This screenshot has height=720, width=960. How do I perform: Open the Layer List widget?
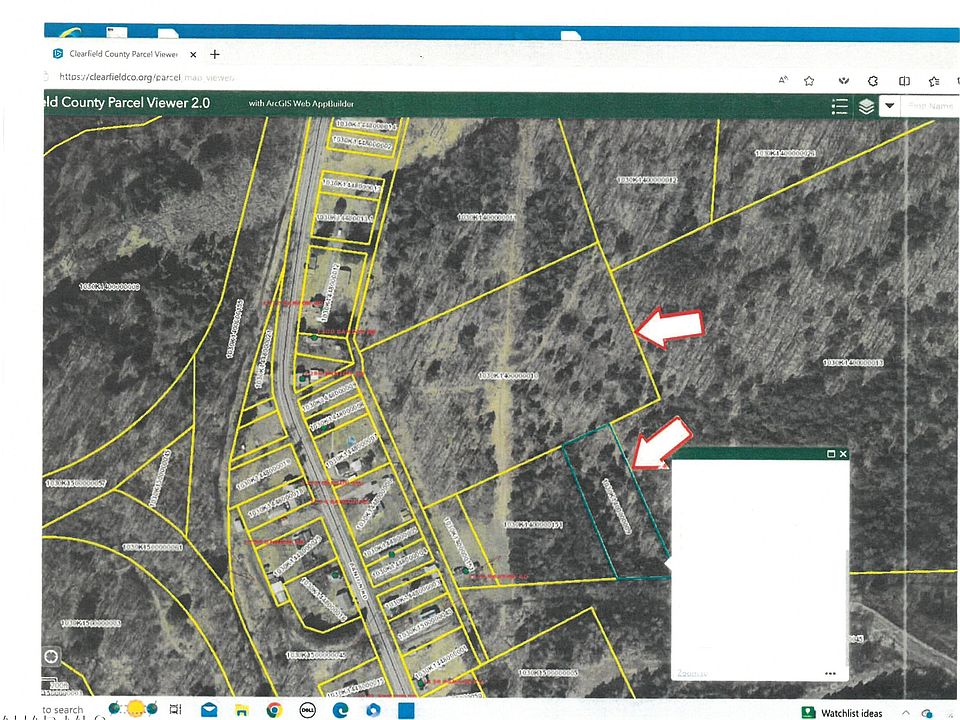click(x=866, y=106)
